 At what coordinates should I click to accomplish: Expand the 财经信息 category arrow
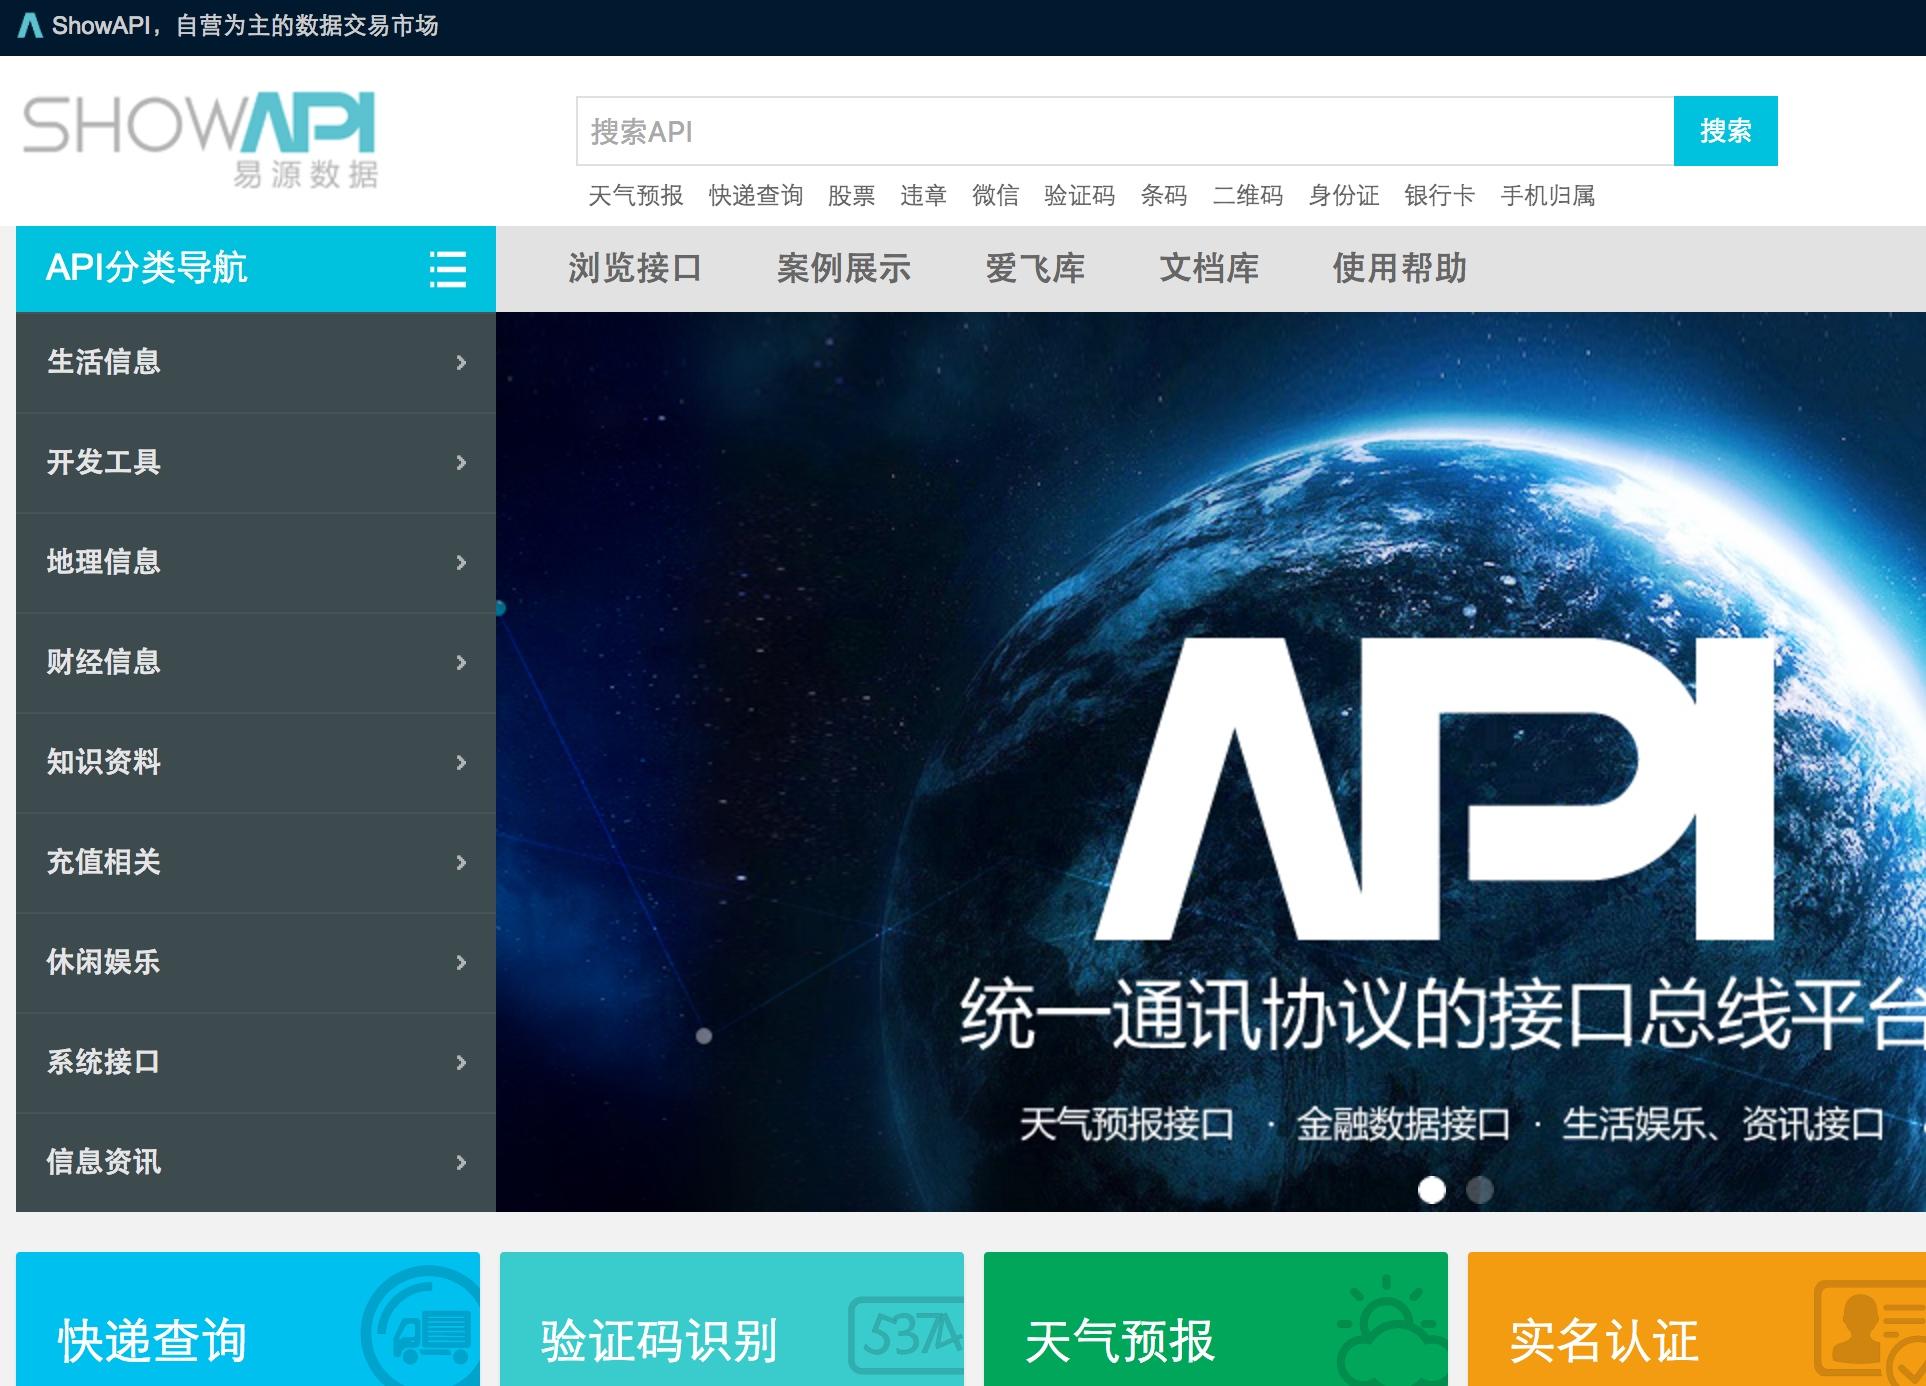[461, 662]
